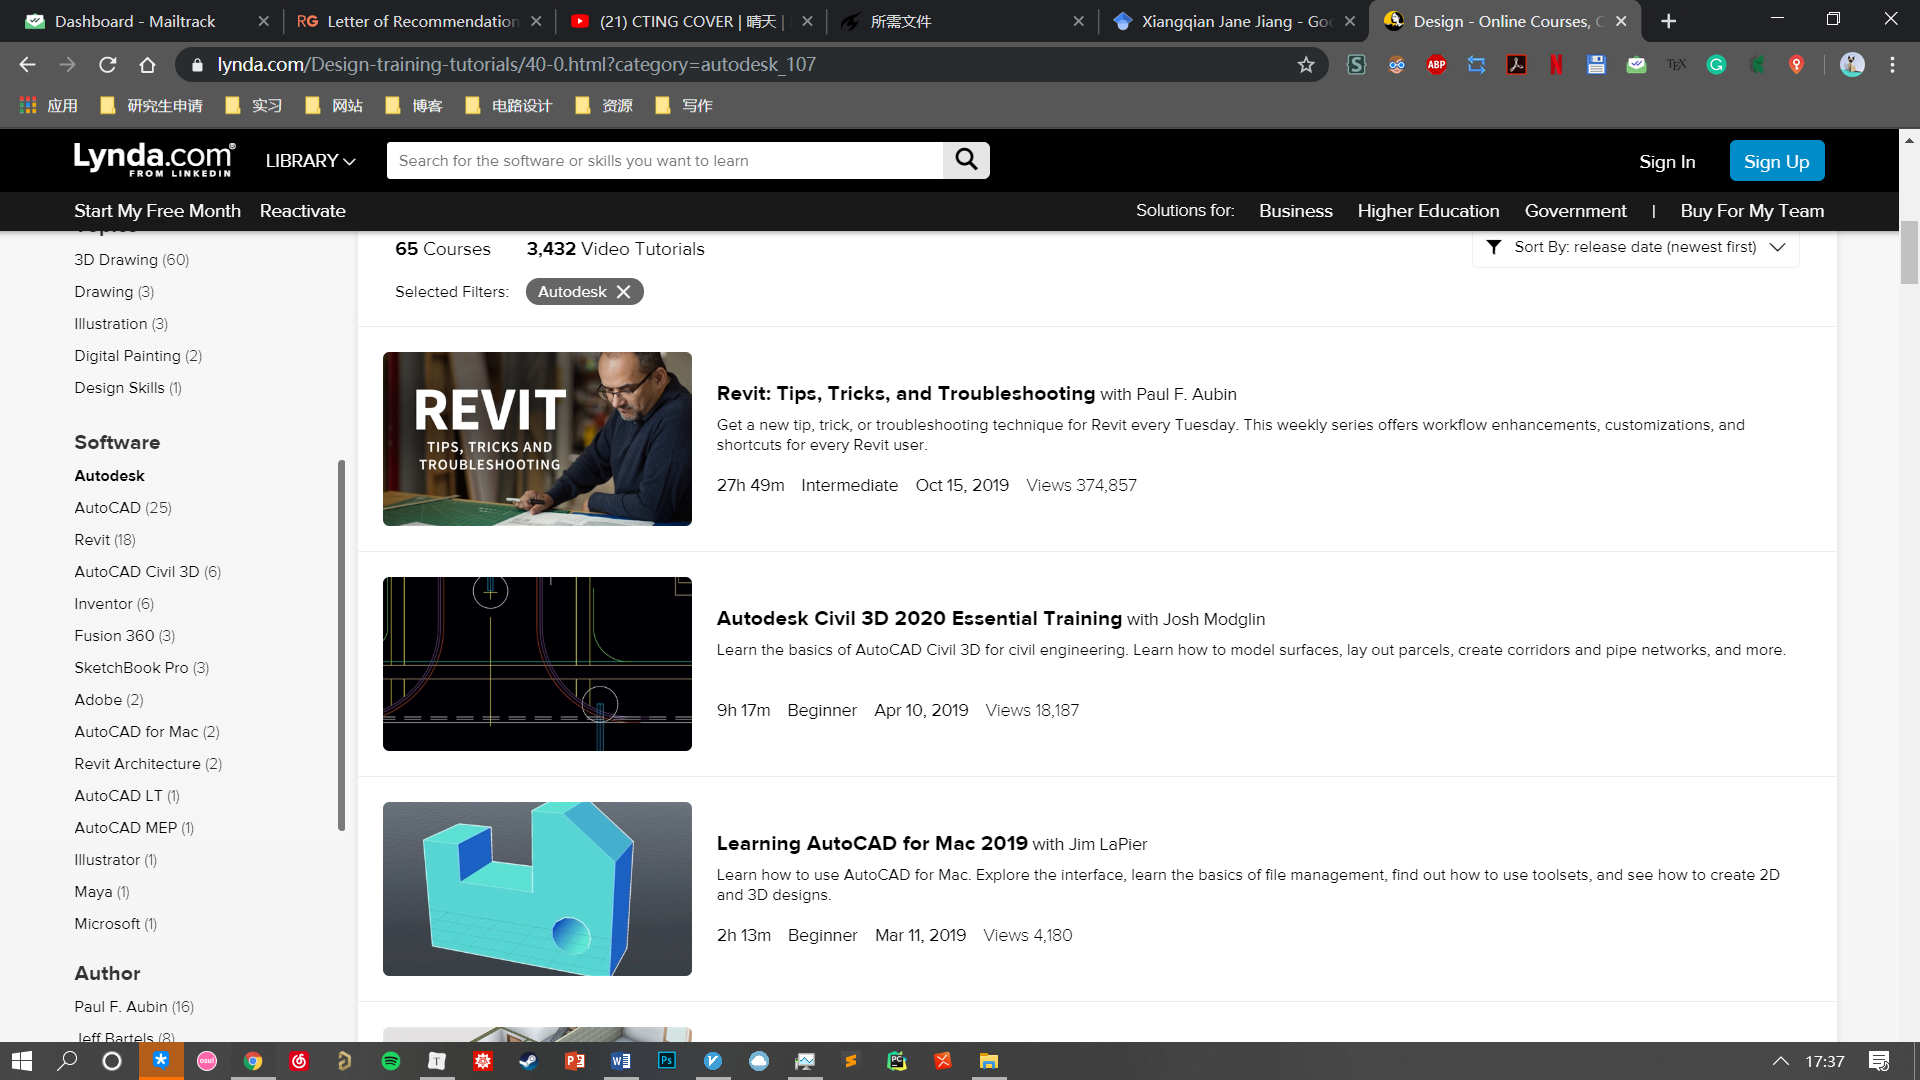
Task: Open the Adblock Plus extension
Action: [x=1436, y=65]
